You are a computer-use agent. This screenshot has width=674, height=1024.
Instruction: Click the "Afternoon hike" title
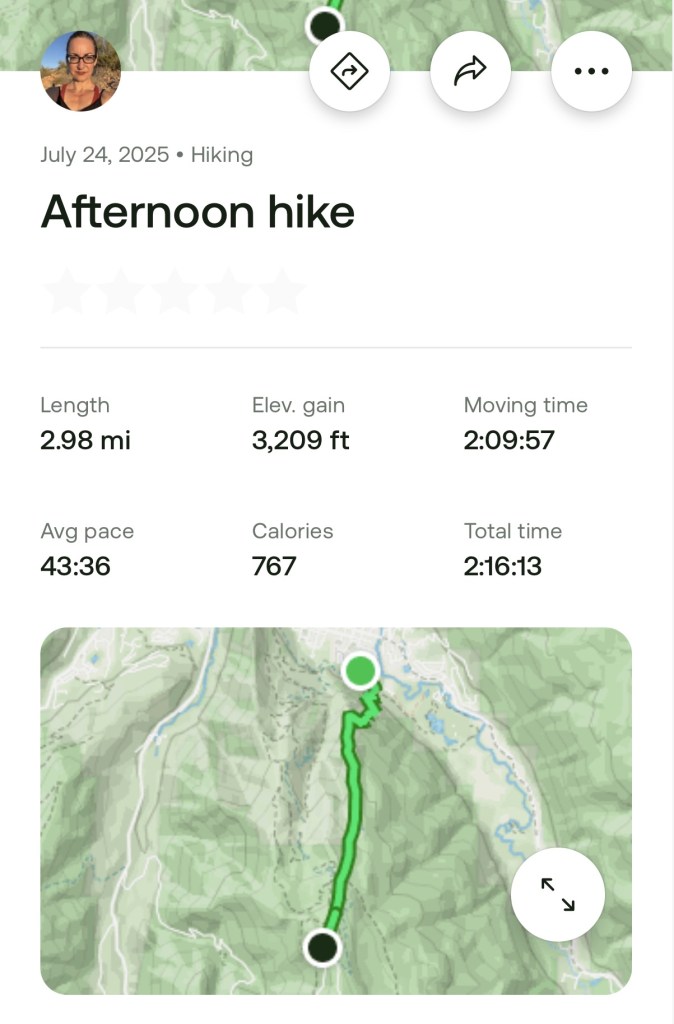tap(197, 212)
